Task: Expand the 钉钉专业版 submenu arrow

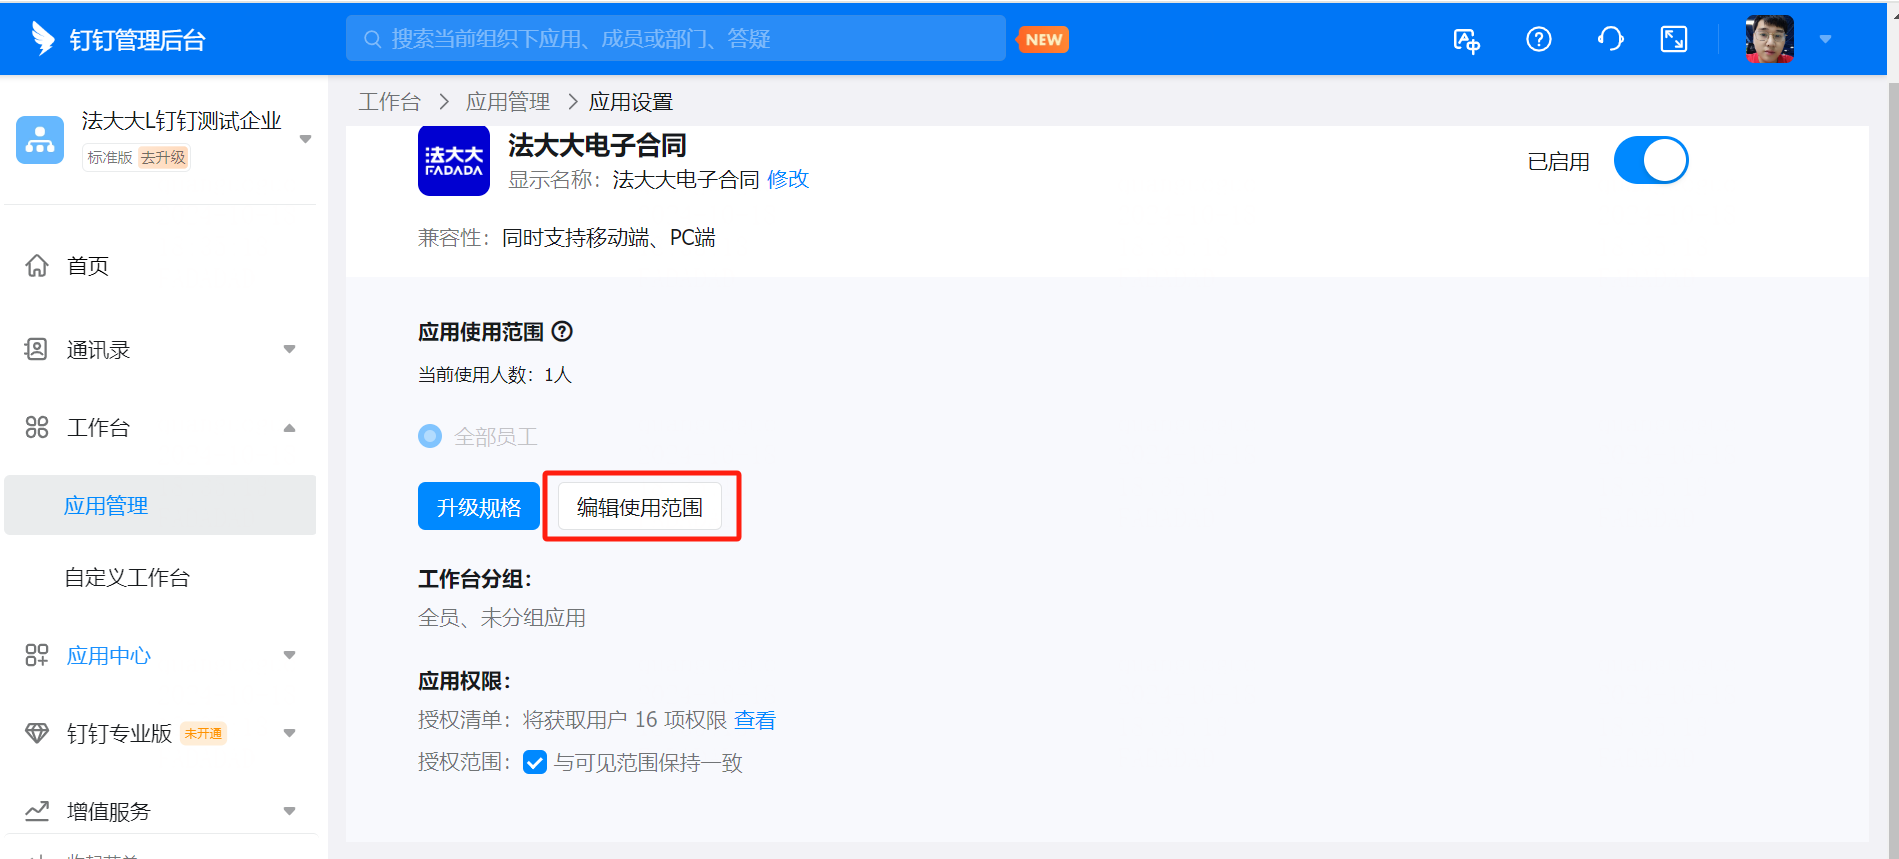Action: point(289,733)
